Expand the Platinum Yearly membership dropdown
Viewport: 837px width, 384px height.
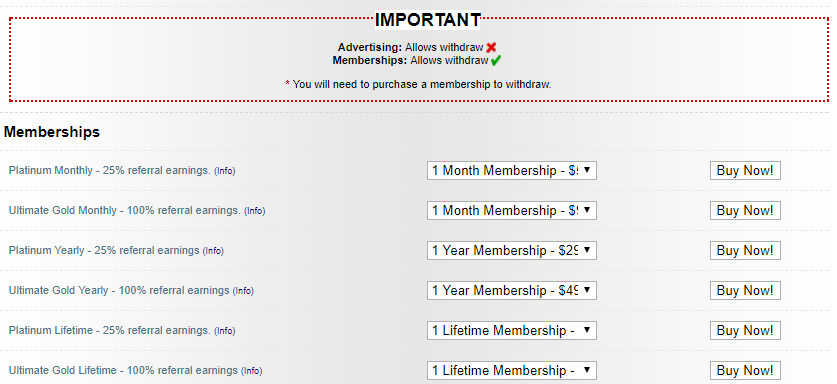[x=511, y=250]
